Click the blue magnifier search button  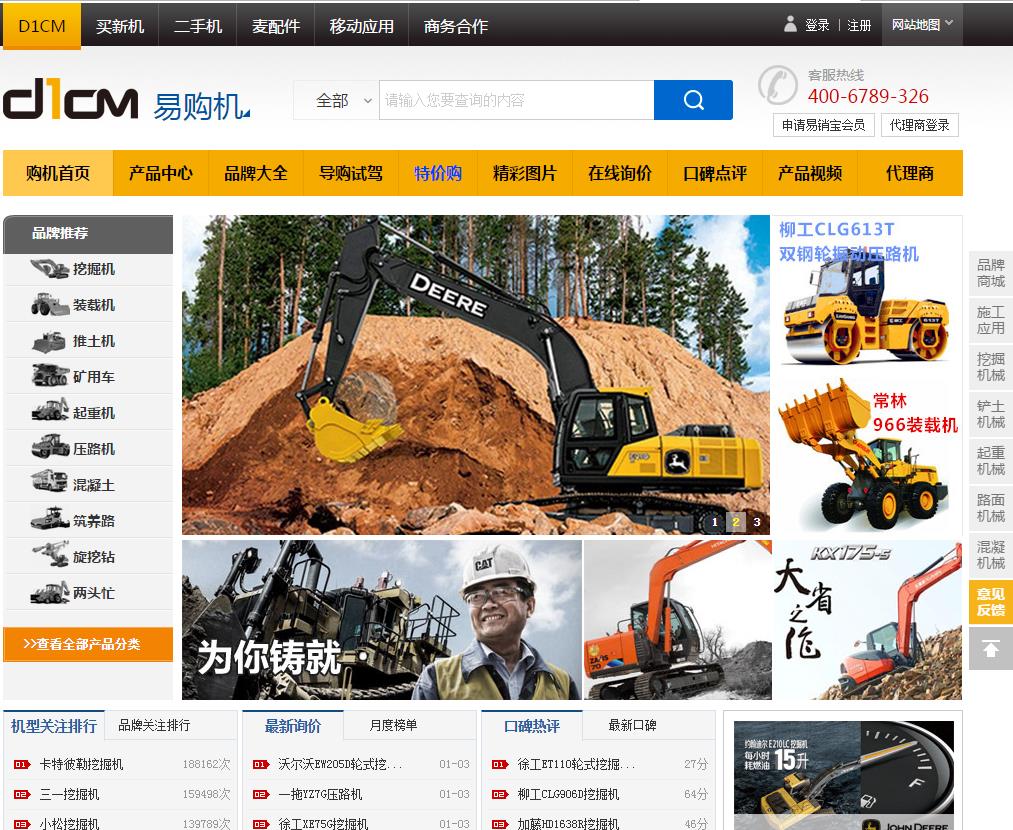pyautogui.click(x=693, y=100)
